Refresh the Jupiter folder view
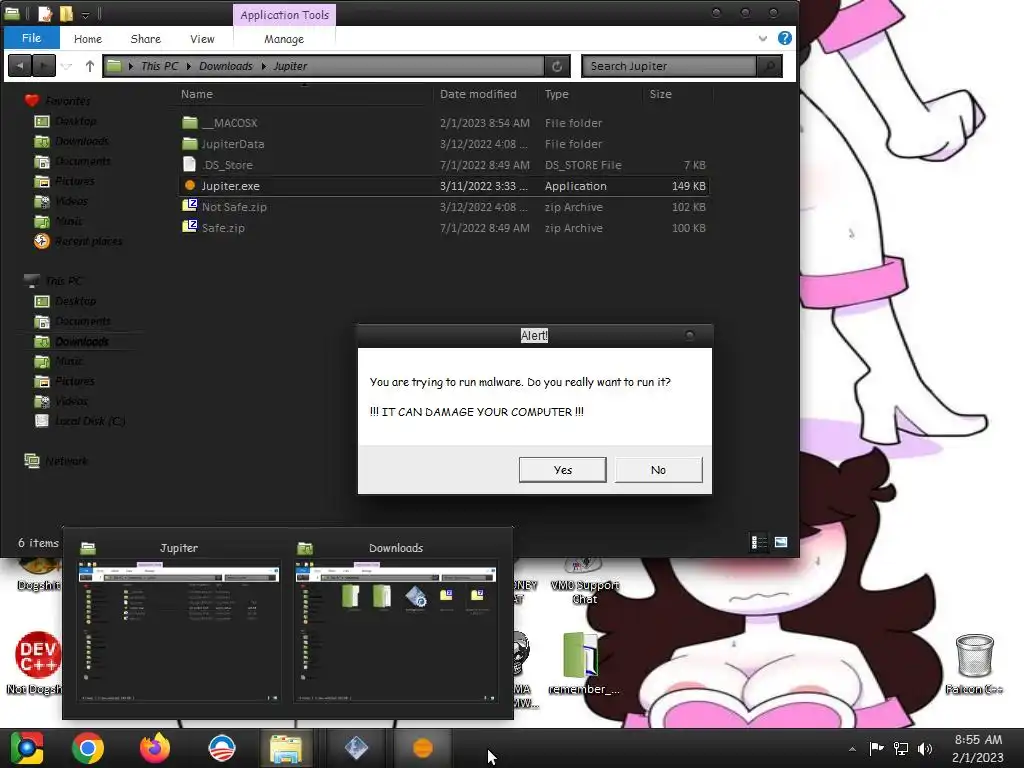The image size is (1024, 768). (556, 66)
